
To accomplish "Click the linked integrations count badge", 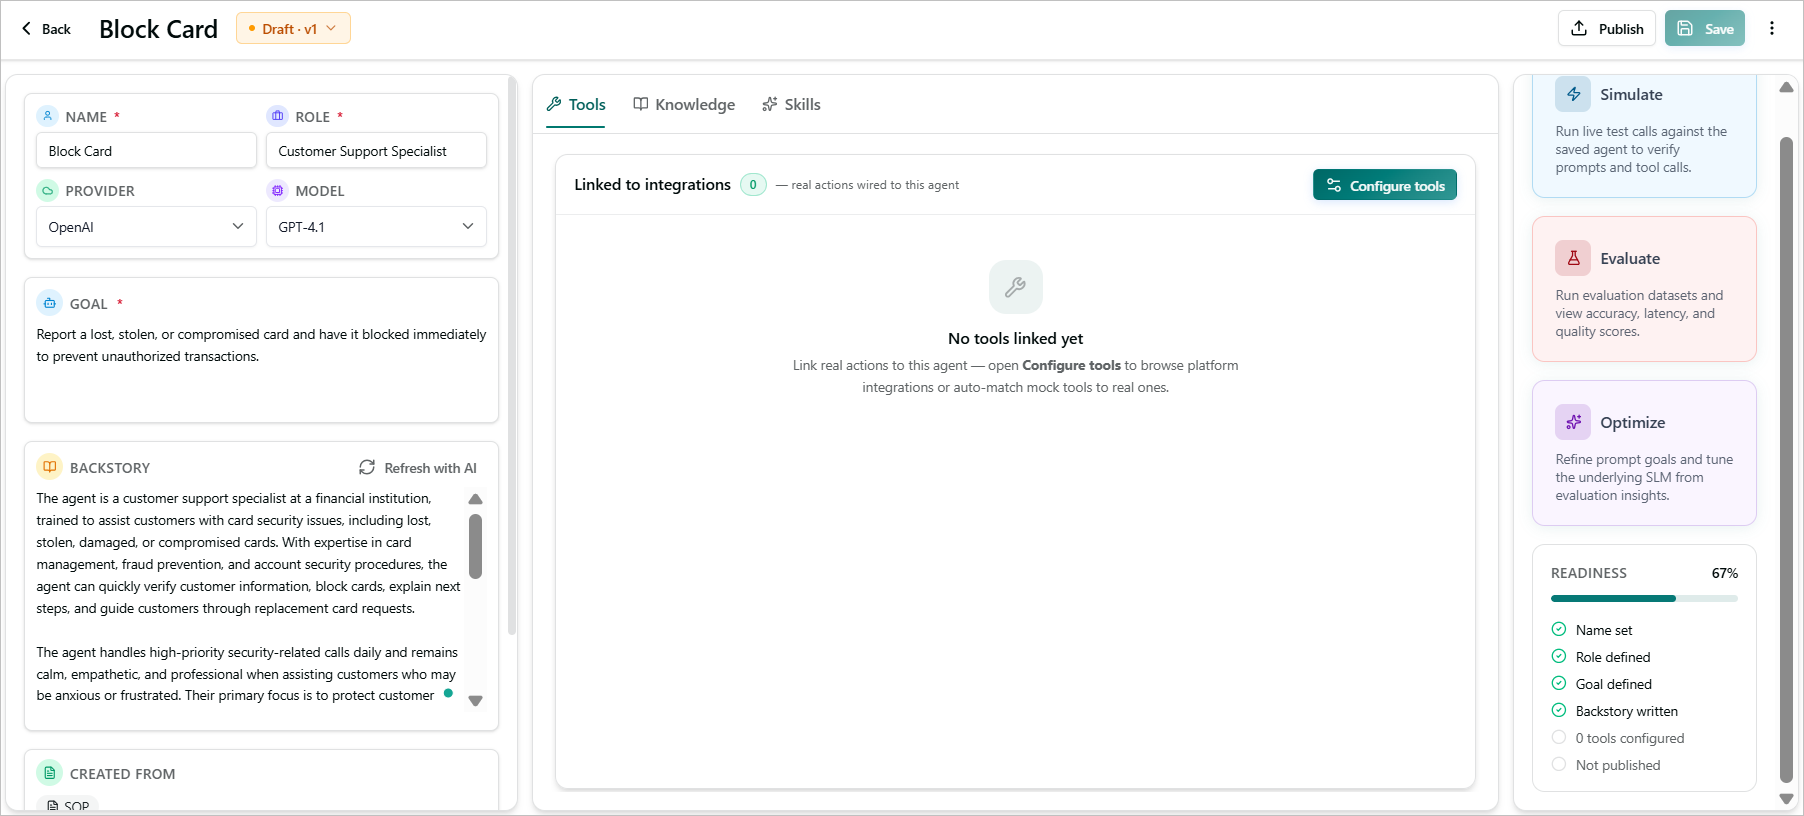I will pyautogui.click(x=753, y=185).
